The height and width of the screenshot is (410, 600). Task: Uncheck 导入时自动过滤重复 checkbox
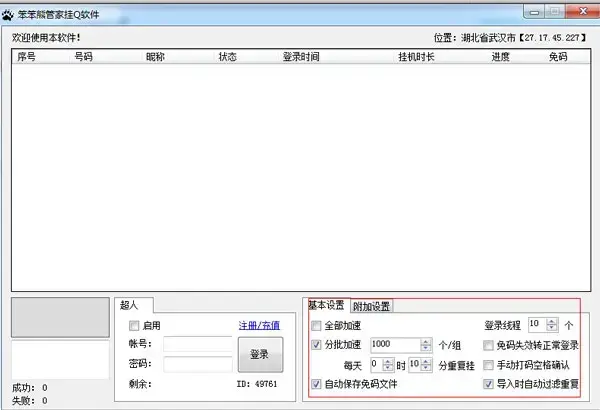click(x=488, y=384)
